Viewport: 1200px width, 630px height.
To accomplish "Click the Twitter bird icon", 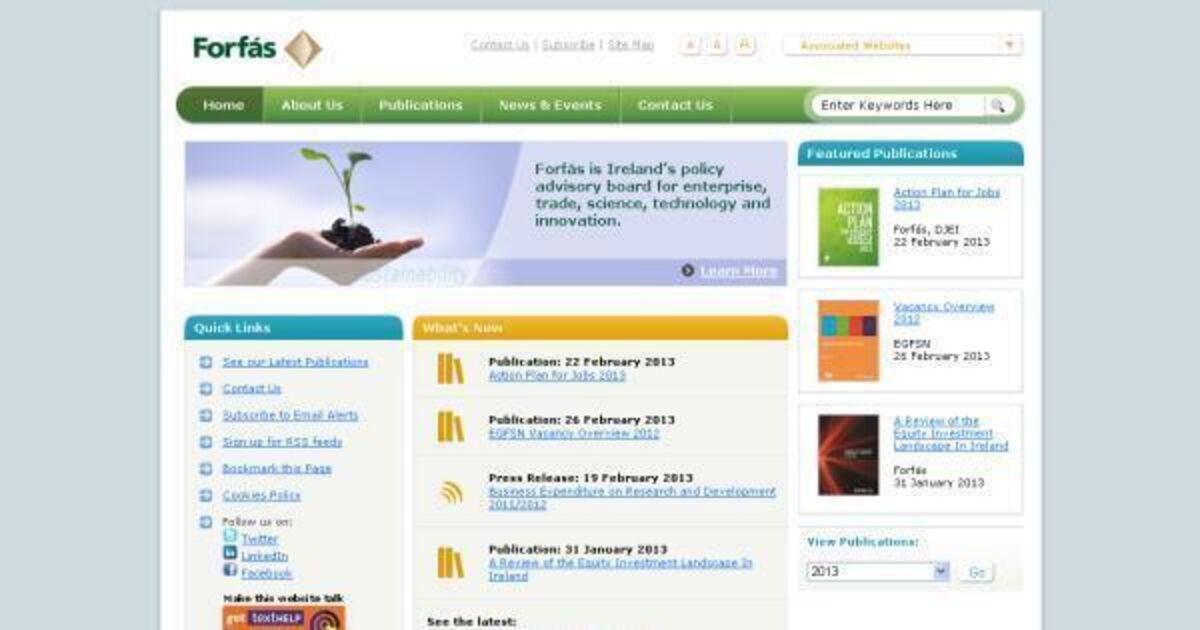I will pos(230,537).
